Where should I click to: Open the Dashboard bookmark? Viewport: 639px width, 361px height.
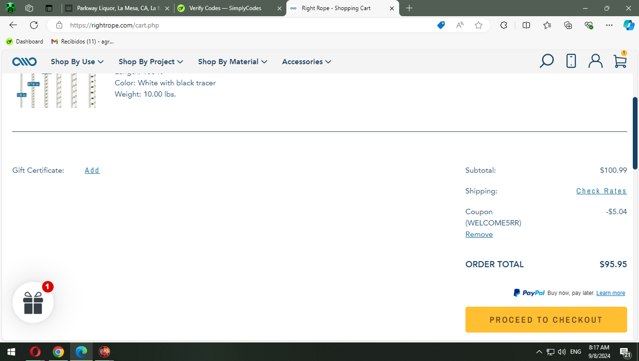(x=24, y=42)
